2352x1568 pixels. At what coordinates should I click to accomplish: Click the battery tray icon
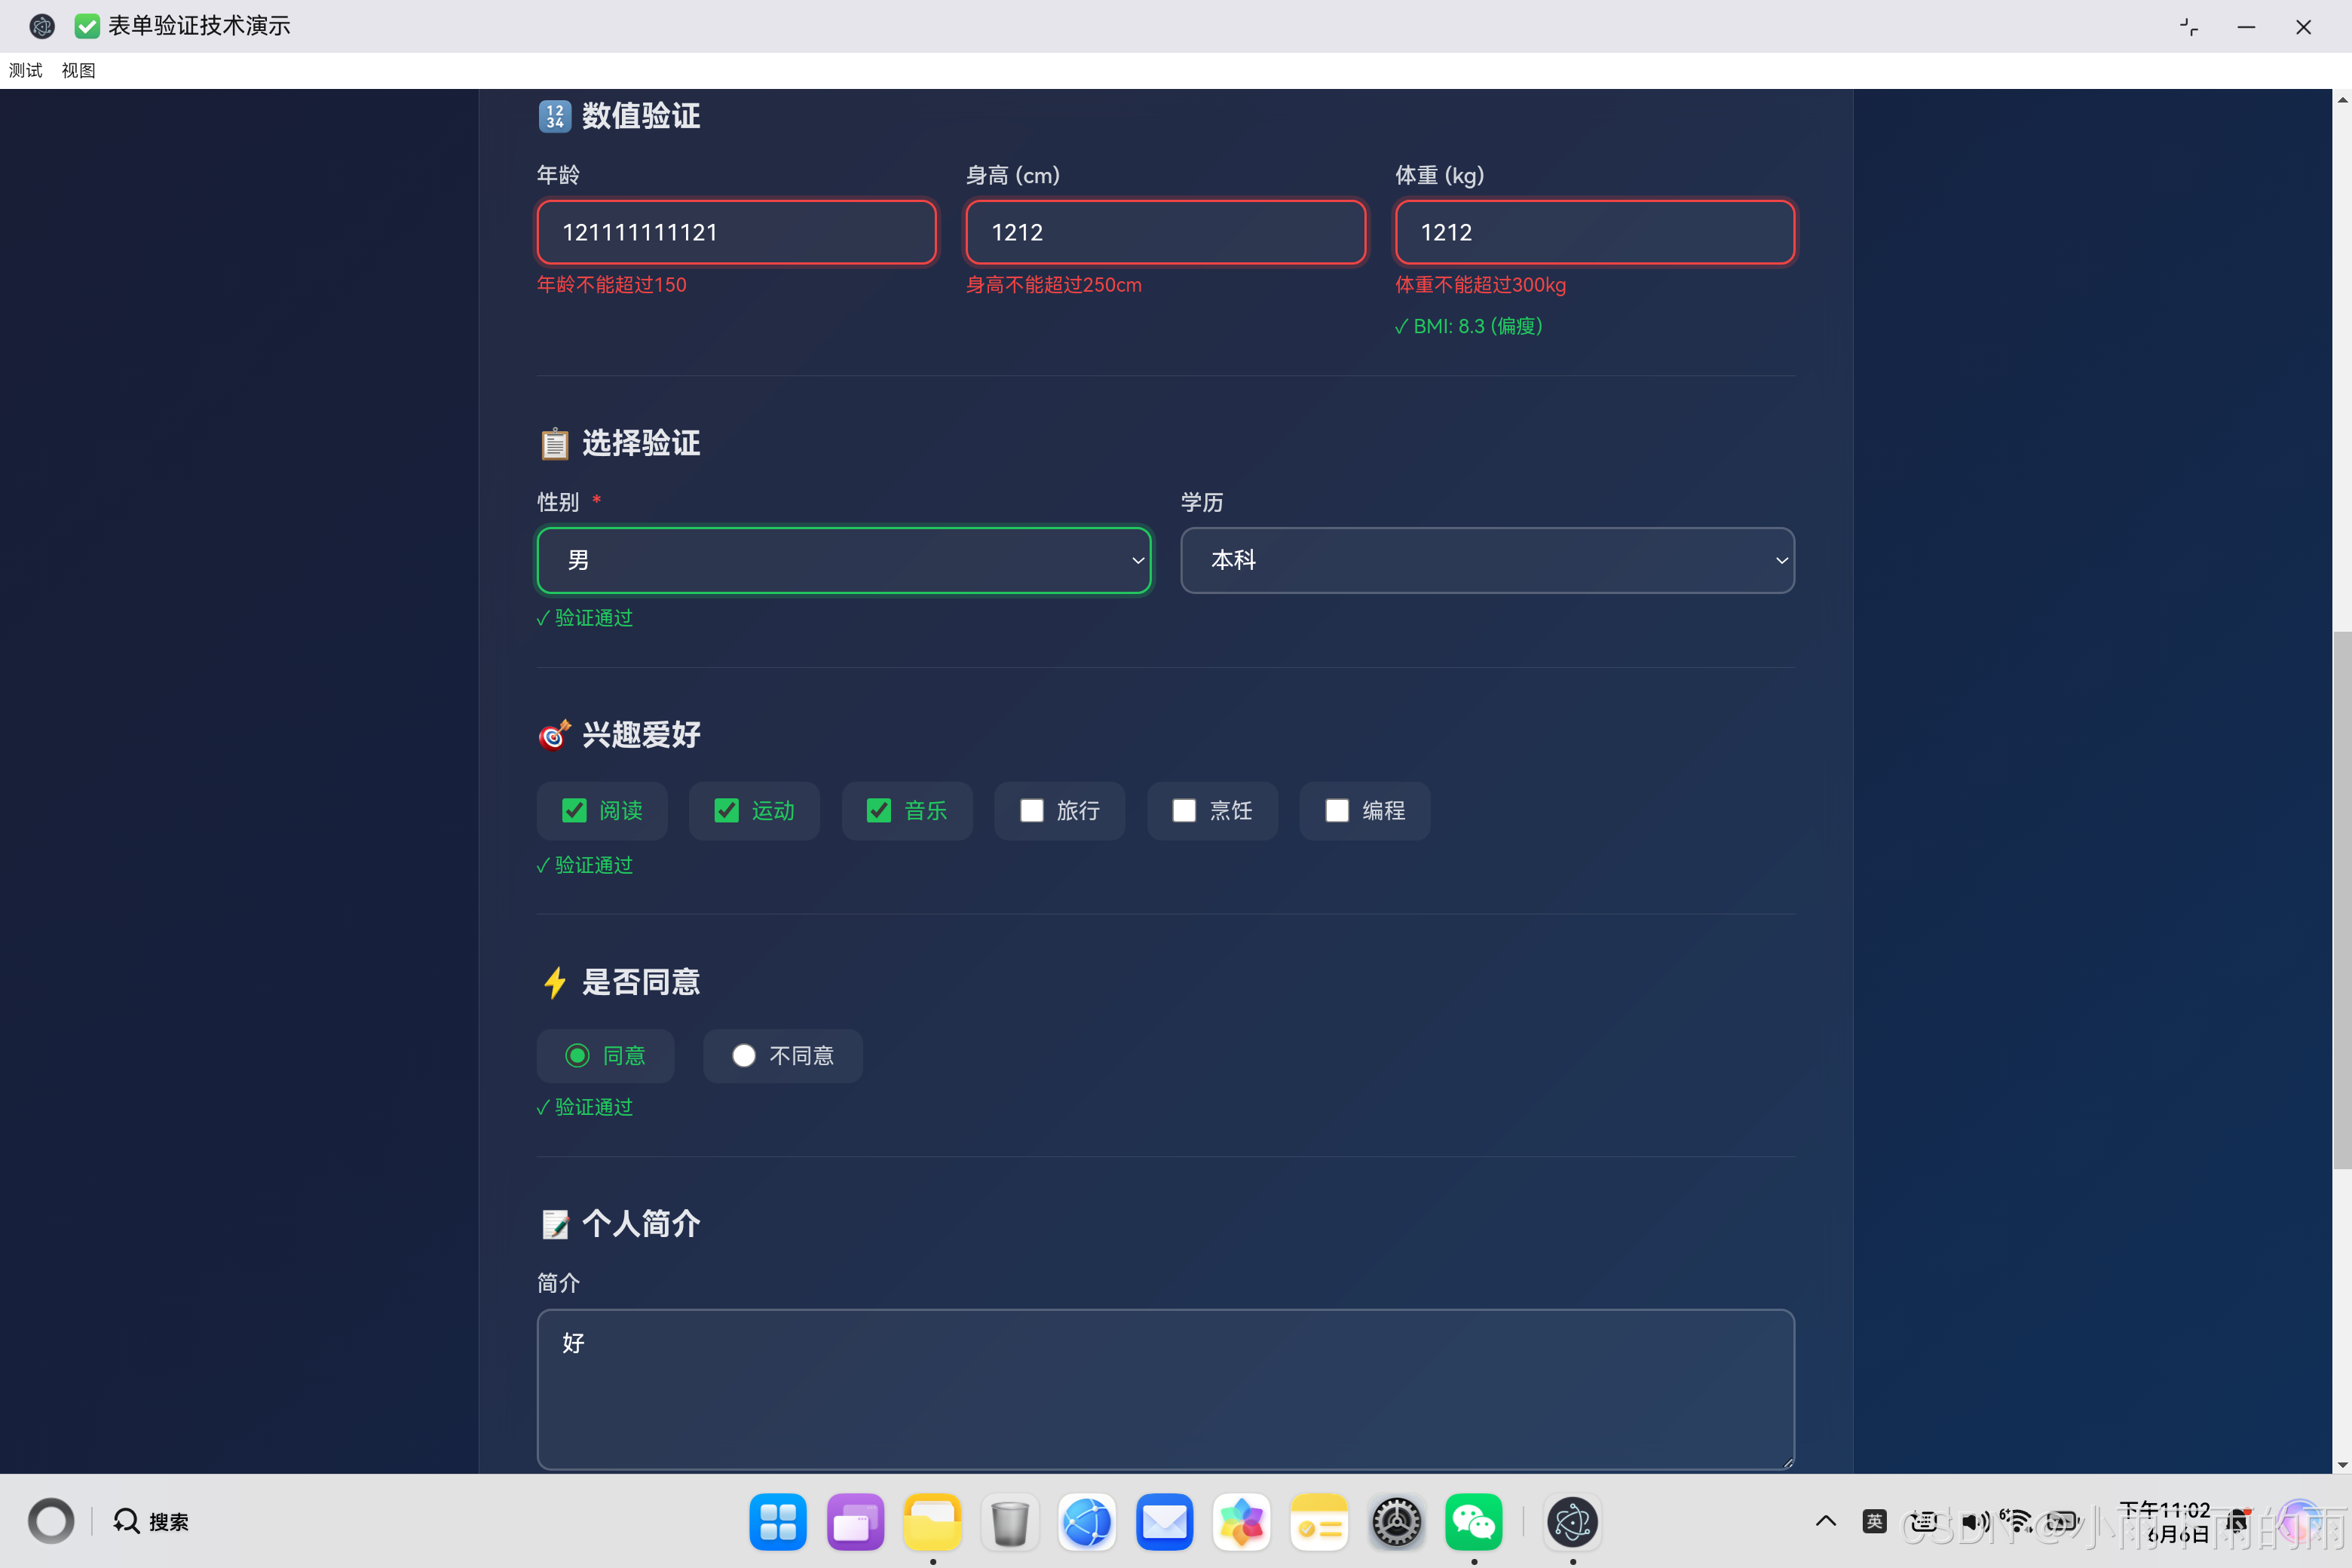click(2062, 1521)
